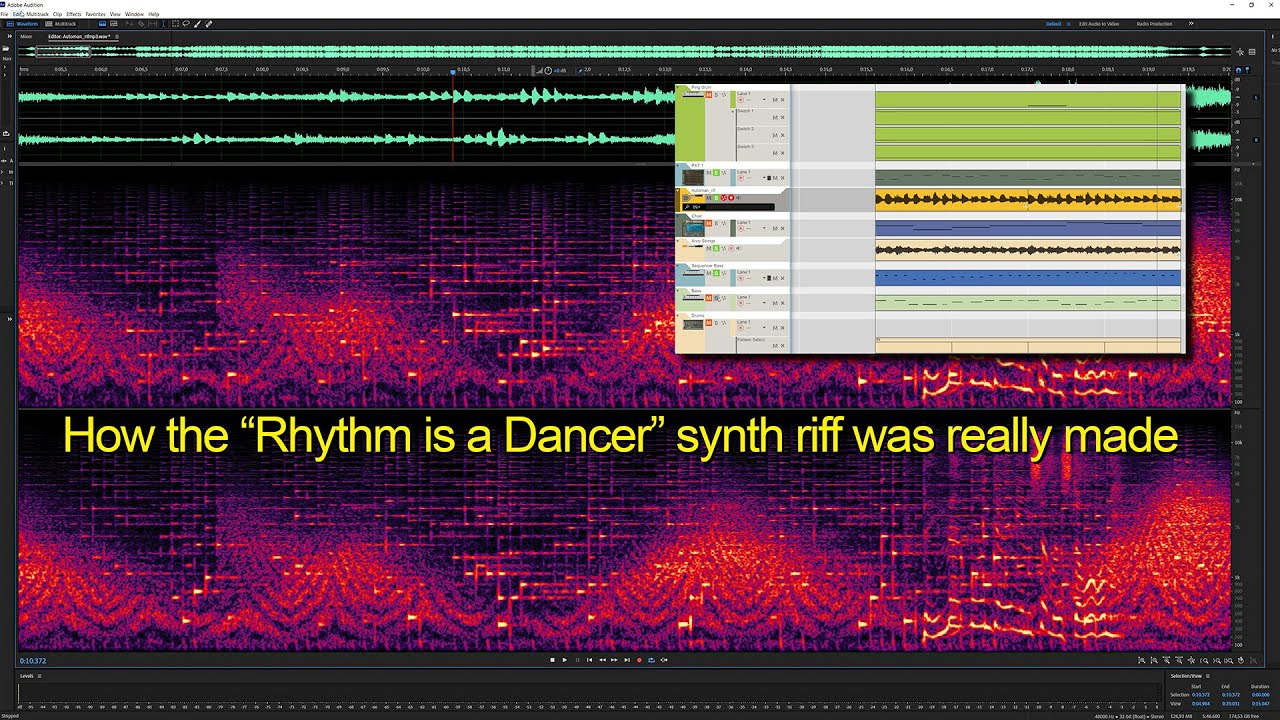Collapse the Sequencer Bass track
Viewport: 1280px width, 720px height.
(x=677, y=265)
